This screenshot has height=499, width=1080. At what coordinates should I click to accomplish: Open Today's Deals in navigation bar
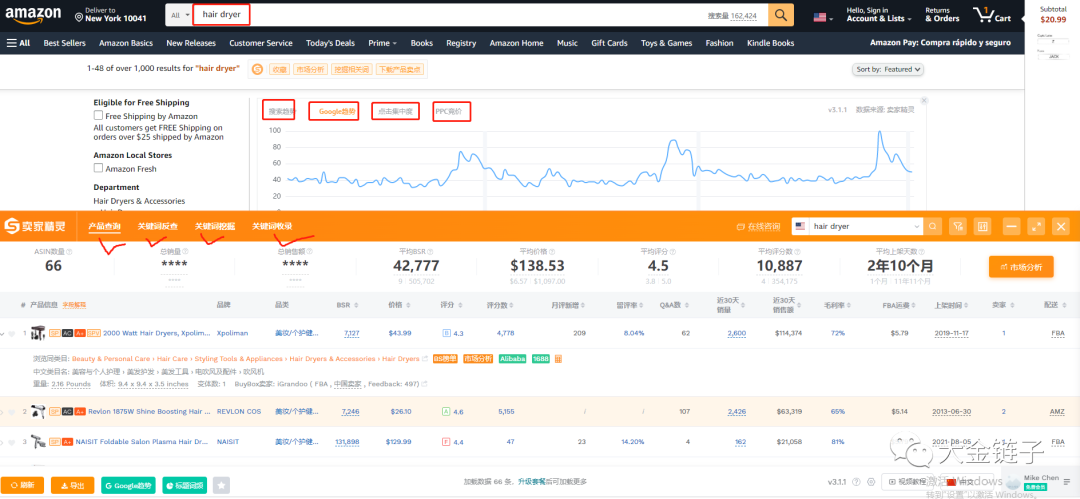click(330, 43)
